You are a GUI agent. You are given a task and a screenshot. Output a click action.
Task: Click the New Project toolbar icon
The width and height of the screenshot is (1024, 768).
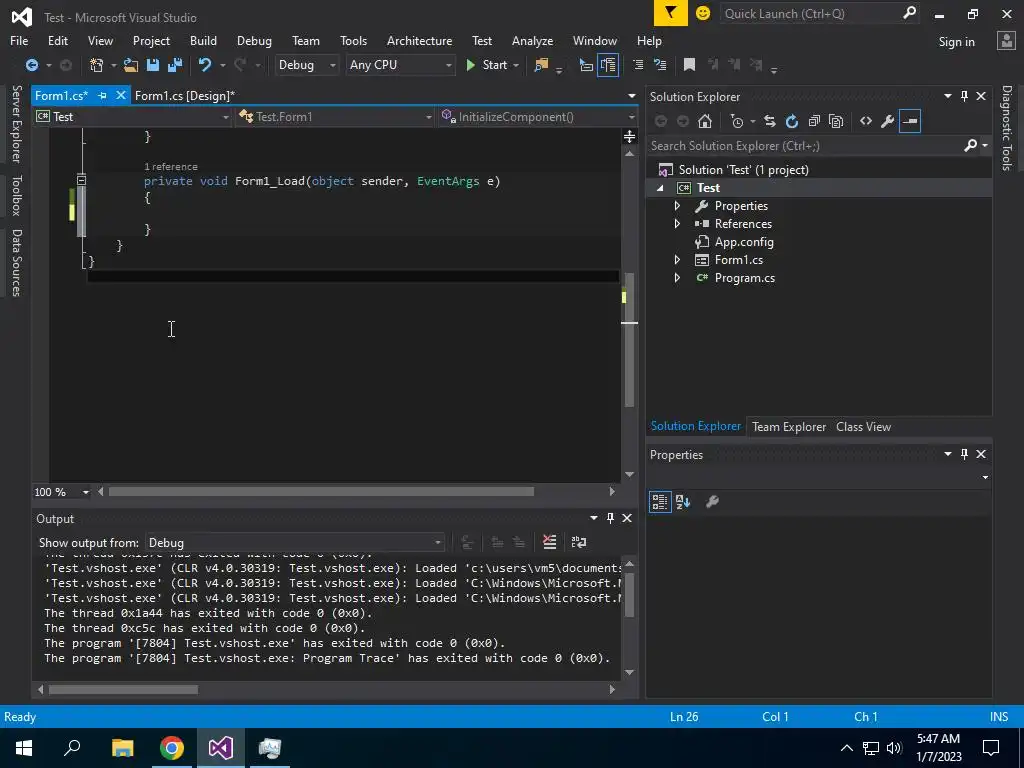pyautogui.click(x=96, y=65)
